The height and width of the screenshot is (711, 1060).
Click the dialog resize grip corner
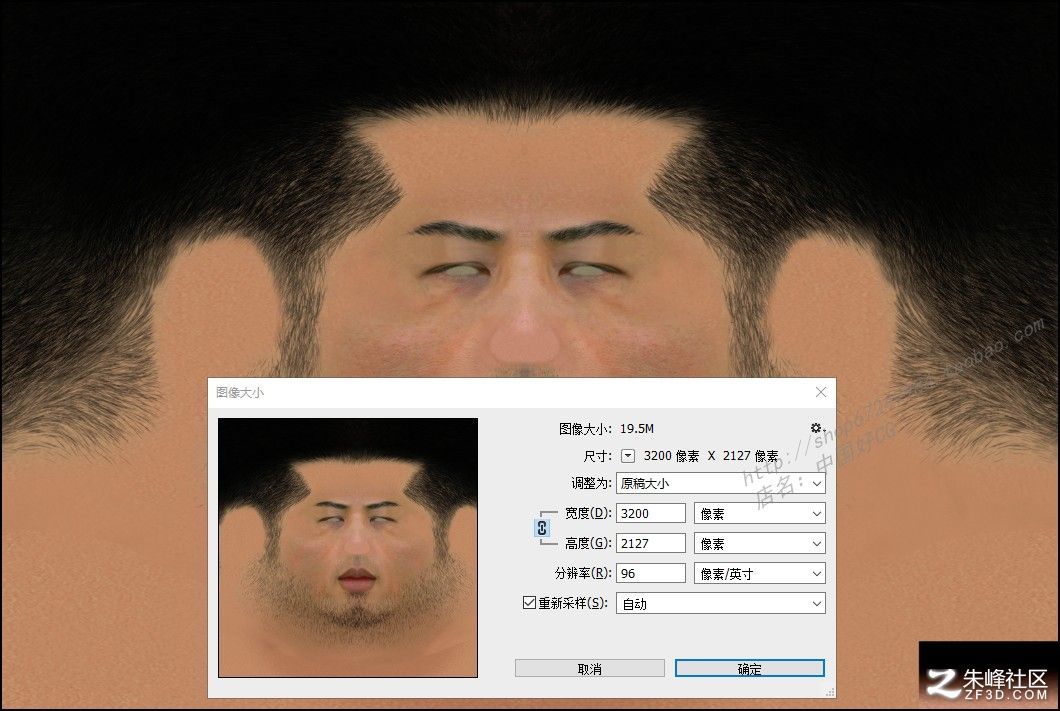830,692
